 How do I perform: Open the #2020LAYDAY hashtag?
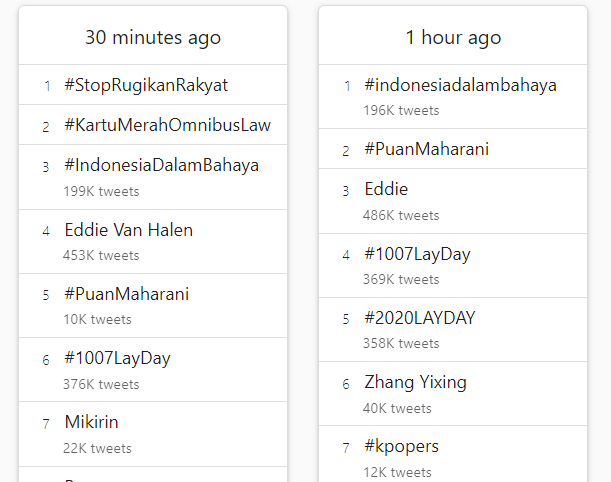(420, 318)
